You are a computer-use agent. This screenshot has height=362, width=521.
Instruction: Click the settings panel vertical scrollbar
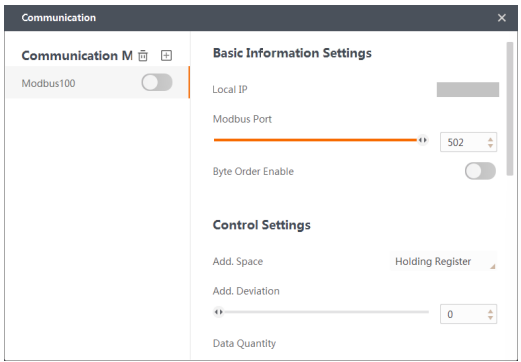point(510,108)
